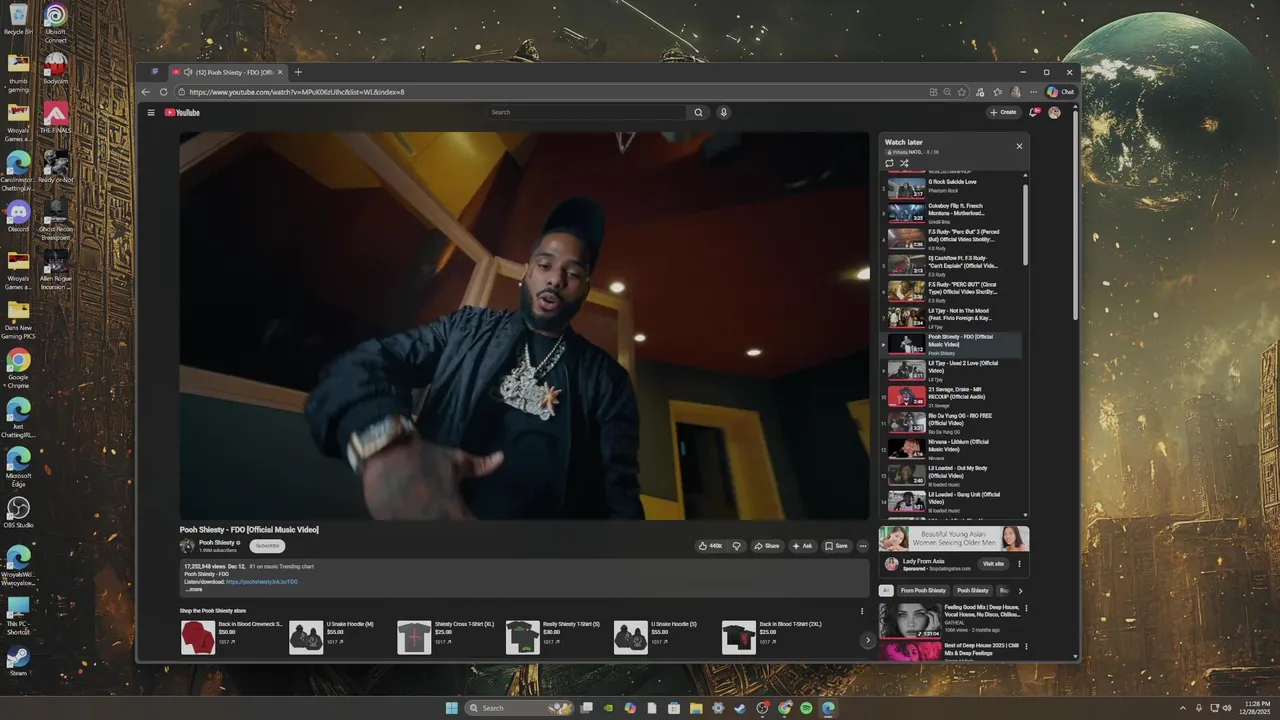Image resolution: width=1280 pixels, height=720 pixels.
Task: Show hidden system tray icons chevron
Action: point(1183,708)
